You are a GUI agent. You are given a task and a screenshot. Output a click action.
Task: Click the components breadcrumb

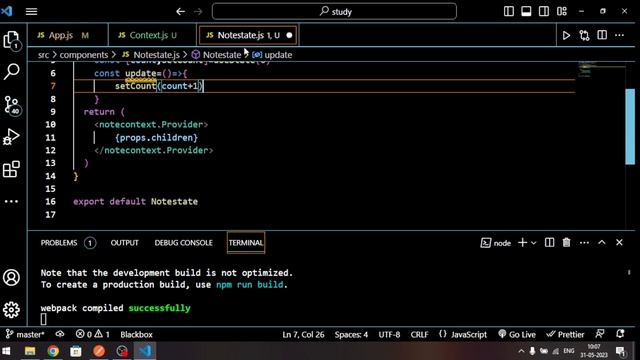[84, 55]
